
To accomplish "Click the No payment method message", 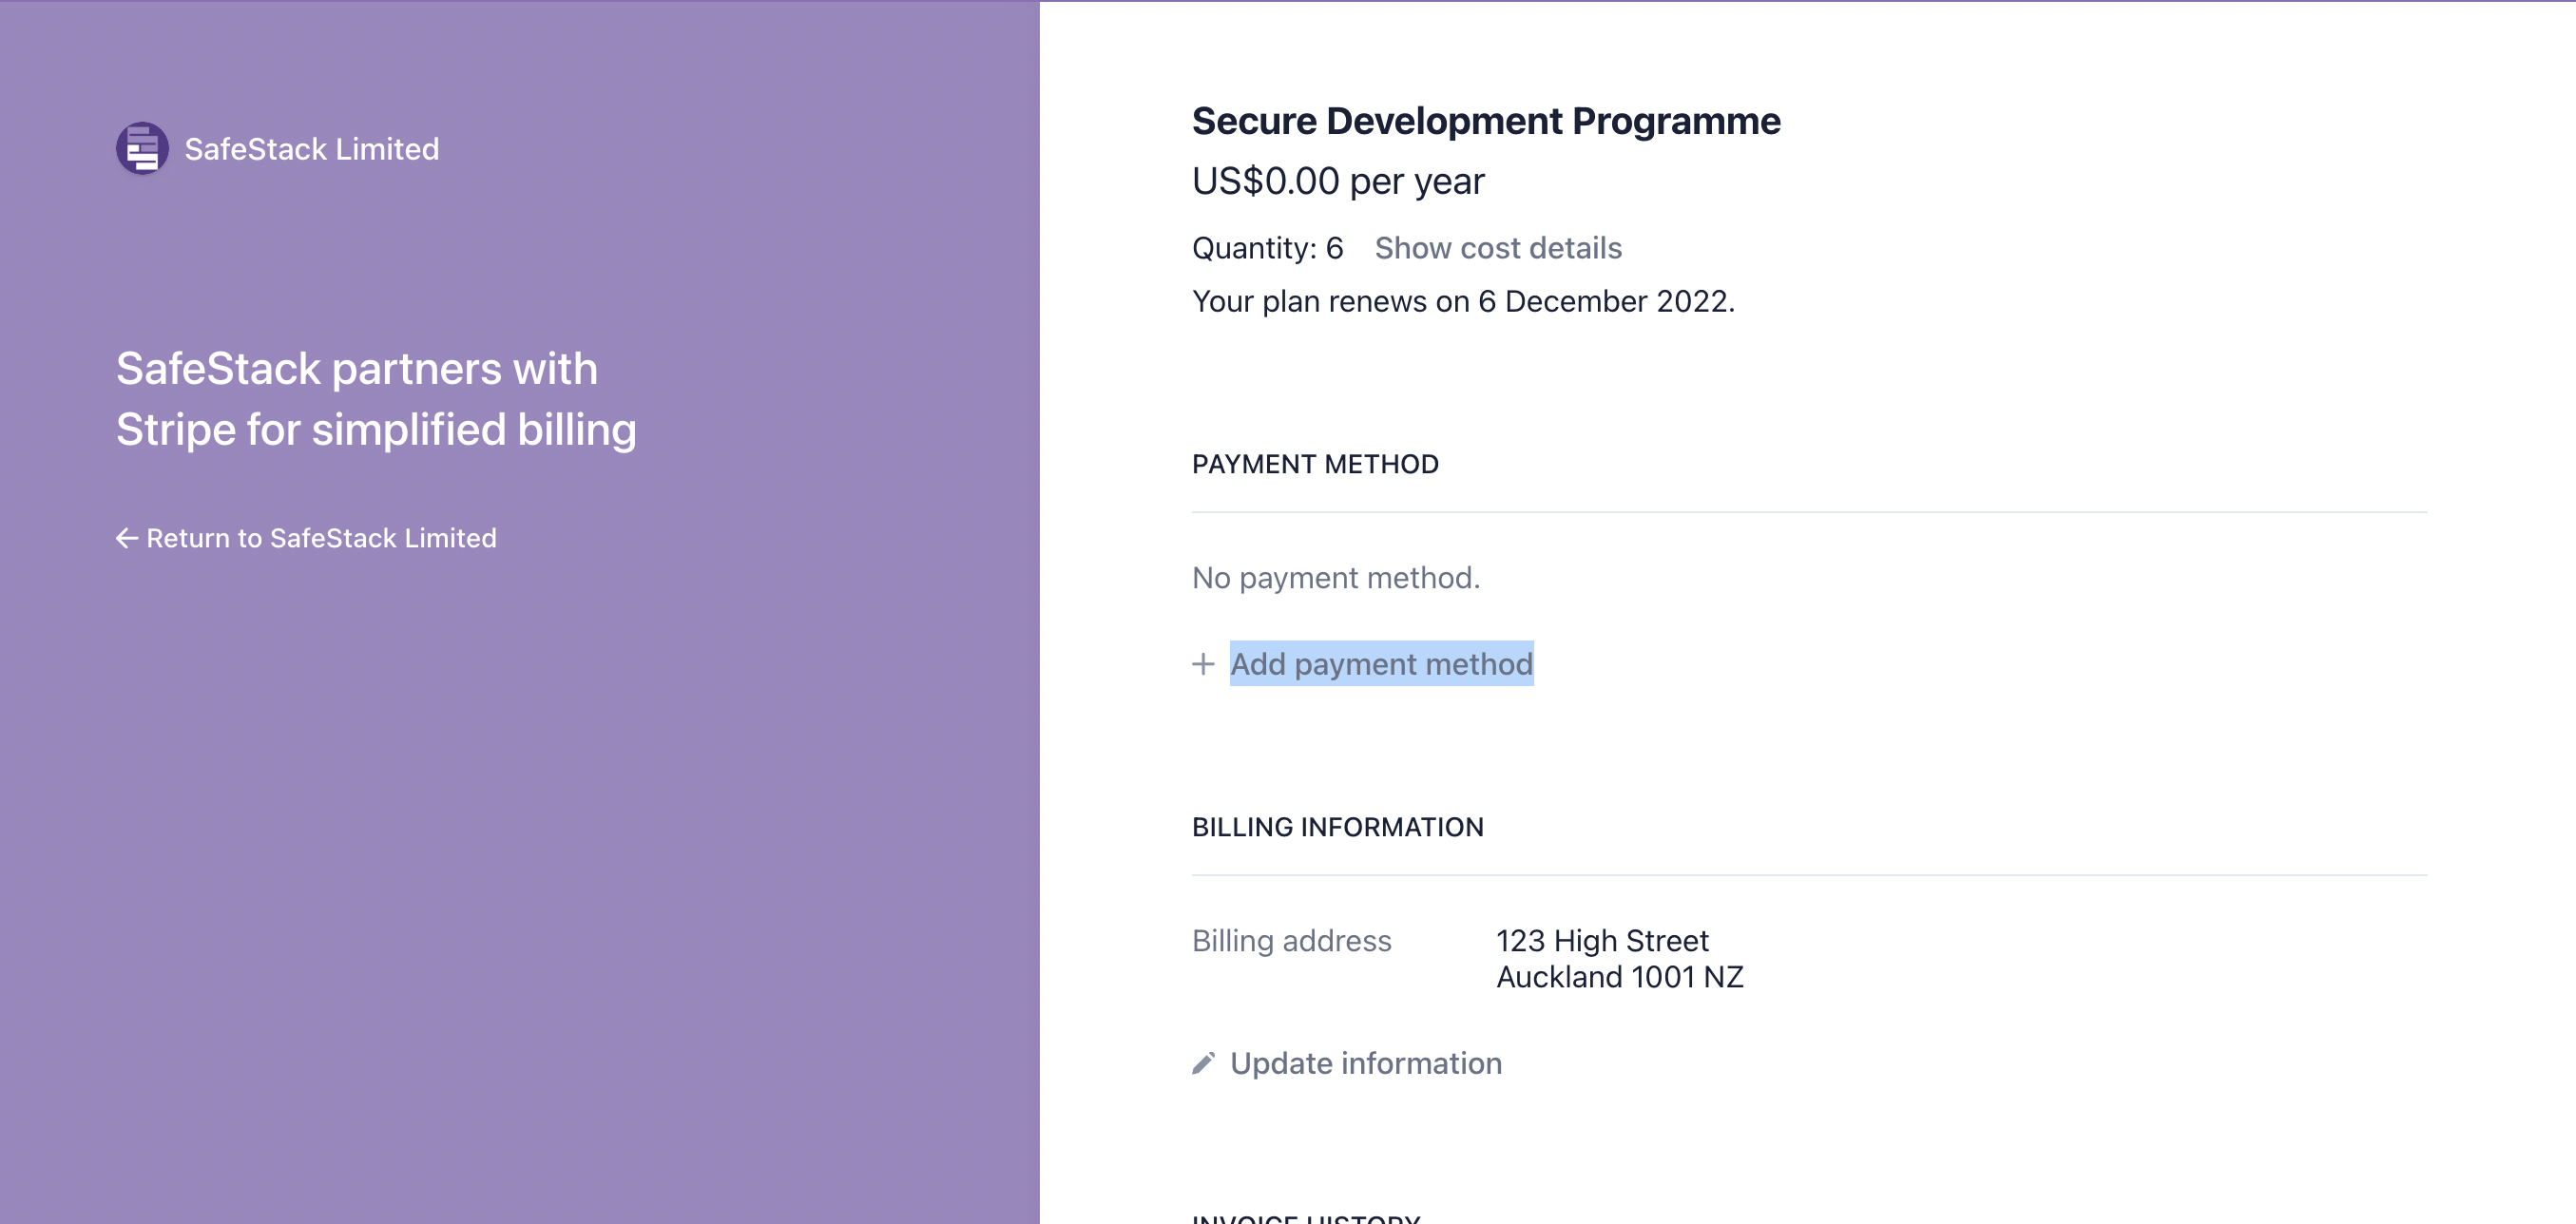I will 1336,578.
